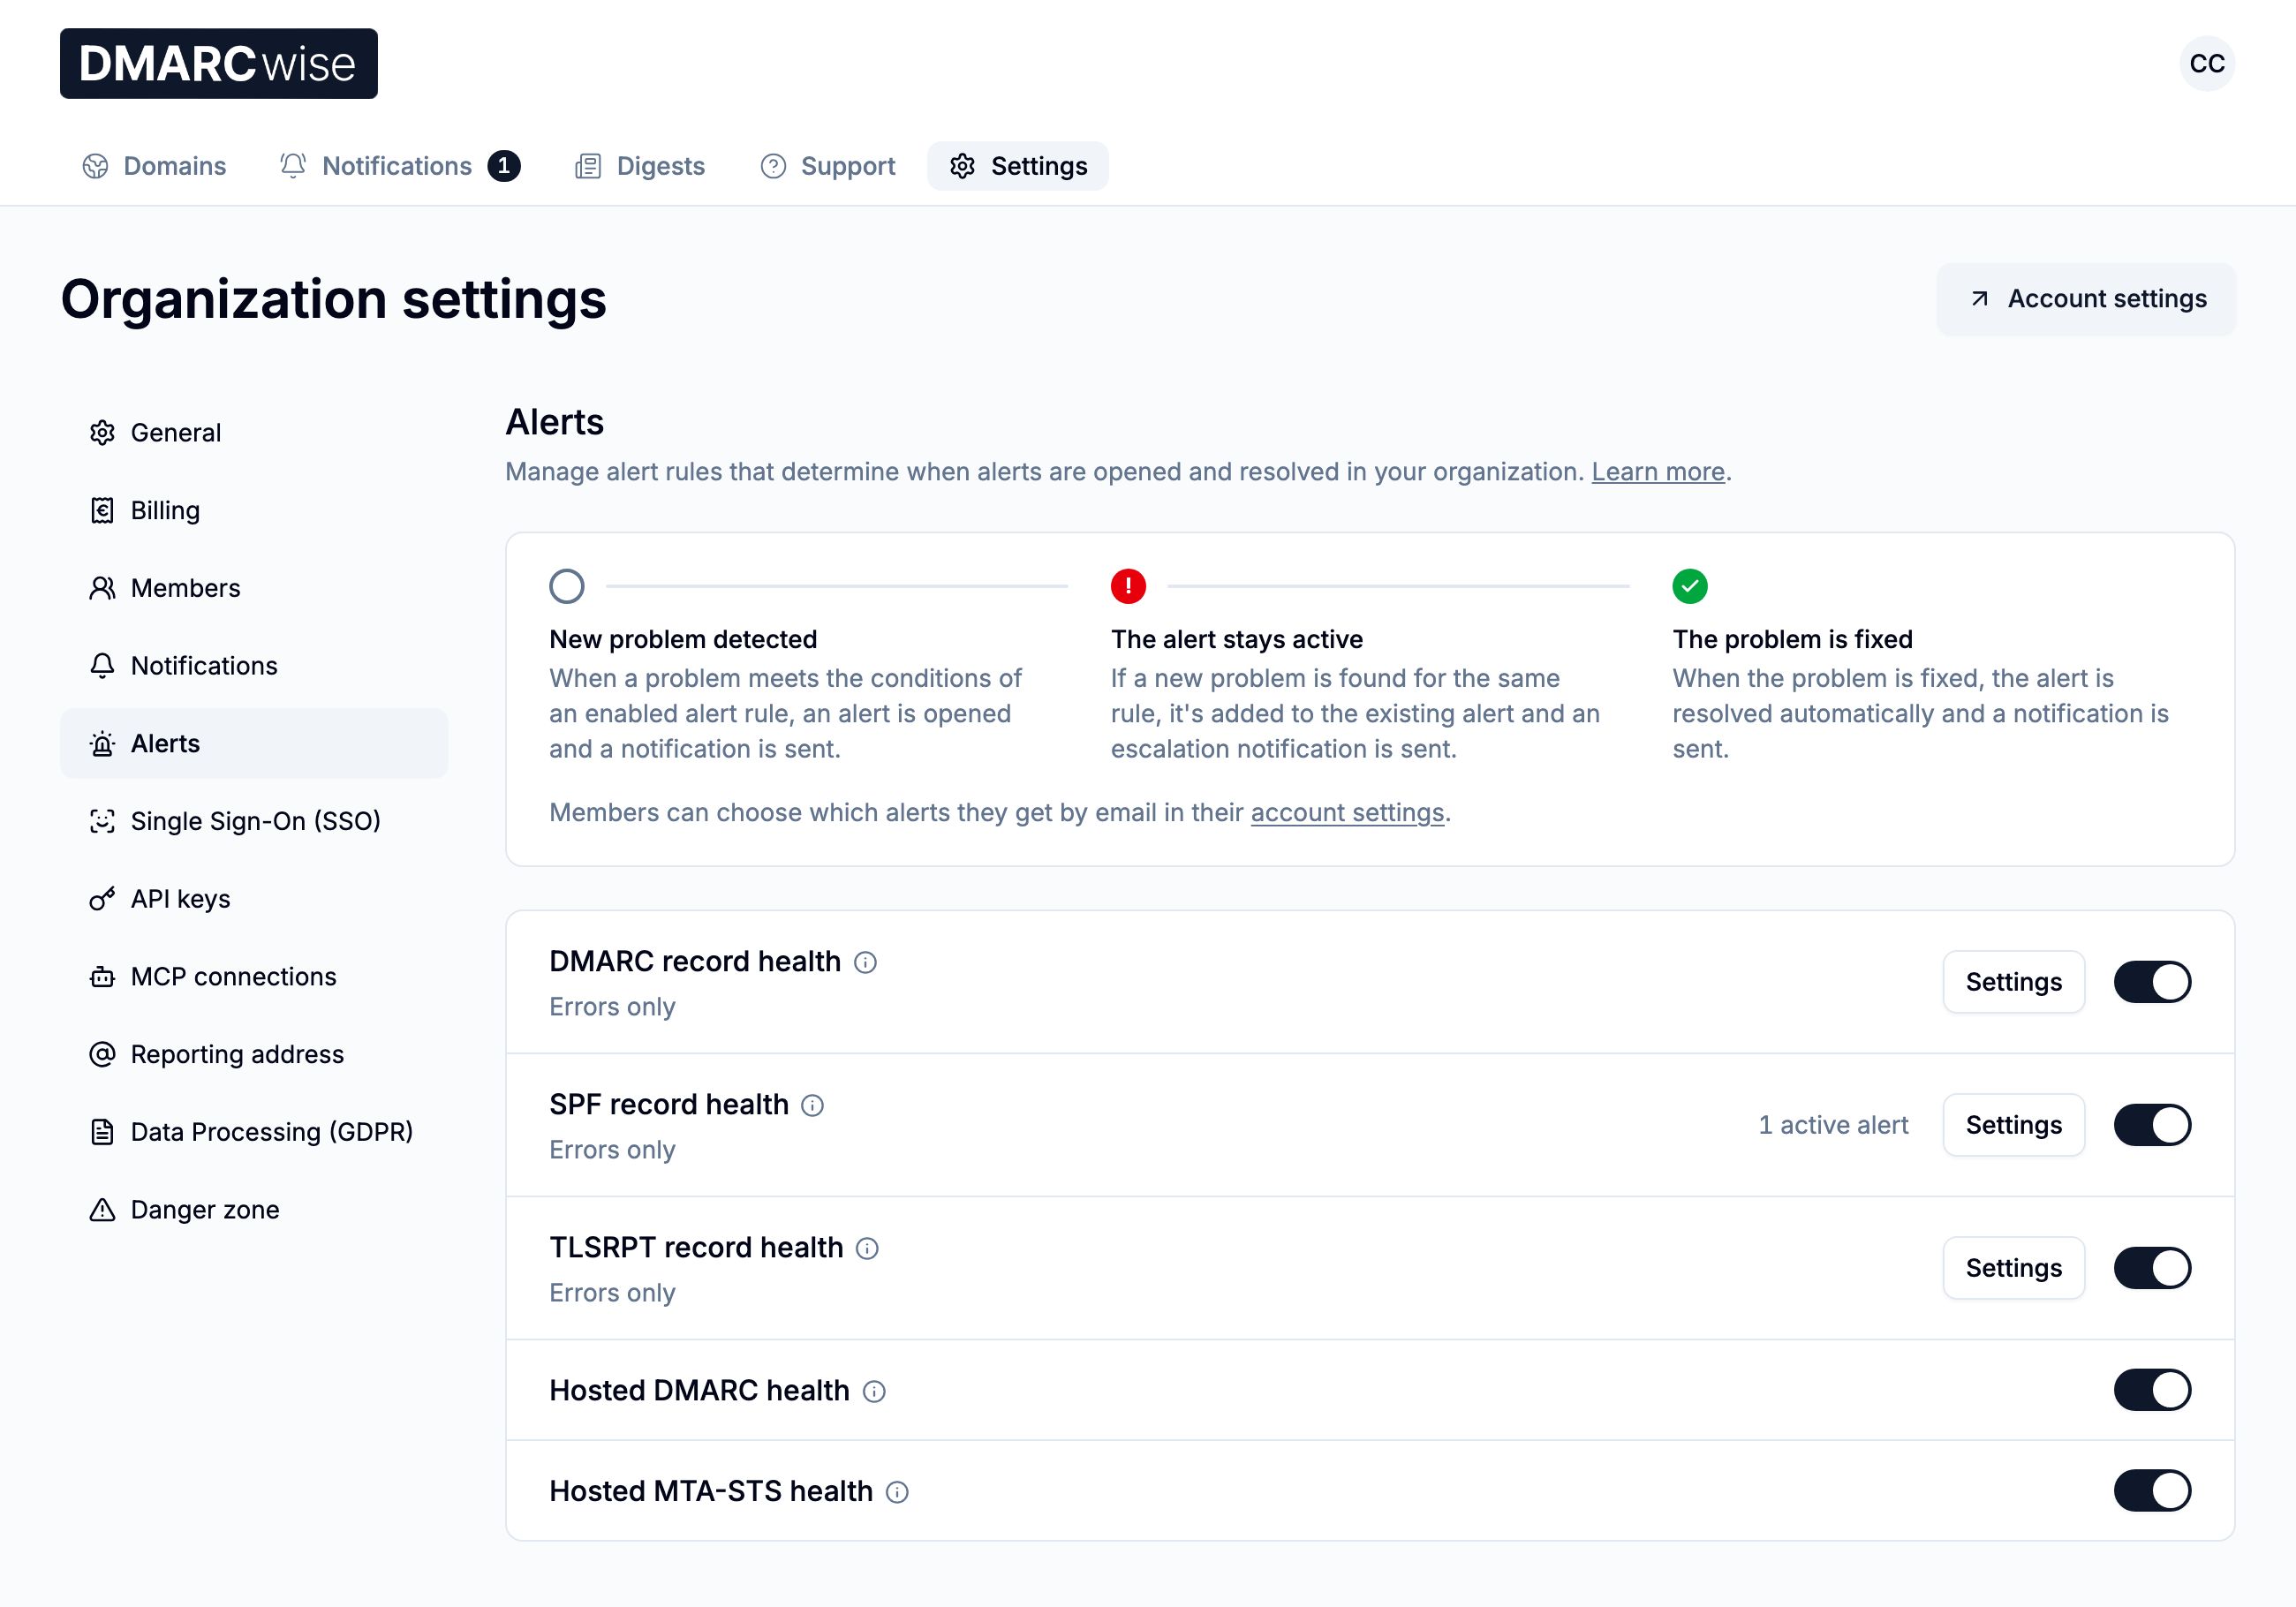Image resolution: width=2296 pixels, height=1607 pixels.
Task: Click the Members people icon
Action: pyautogui.click(x=102, y=588)
